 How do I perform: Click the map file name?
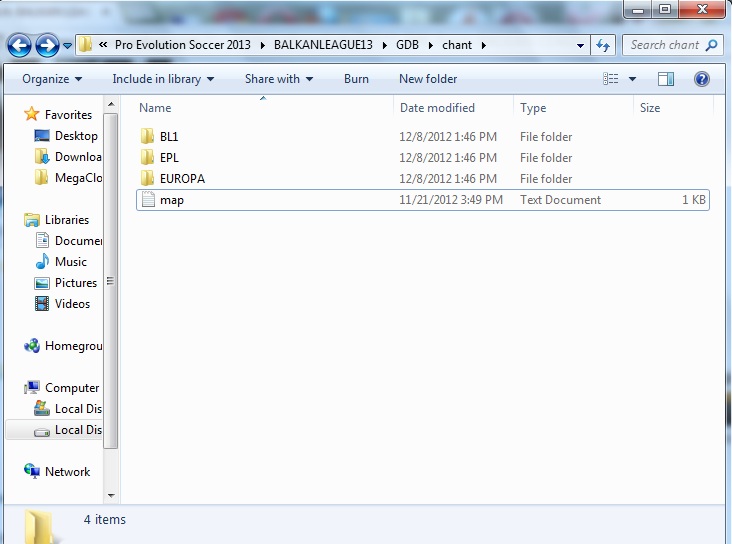click(172, 200)
